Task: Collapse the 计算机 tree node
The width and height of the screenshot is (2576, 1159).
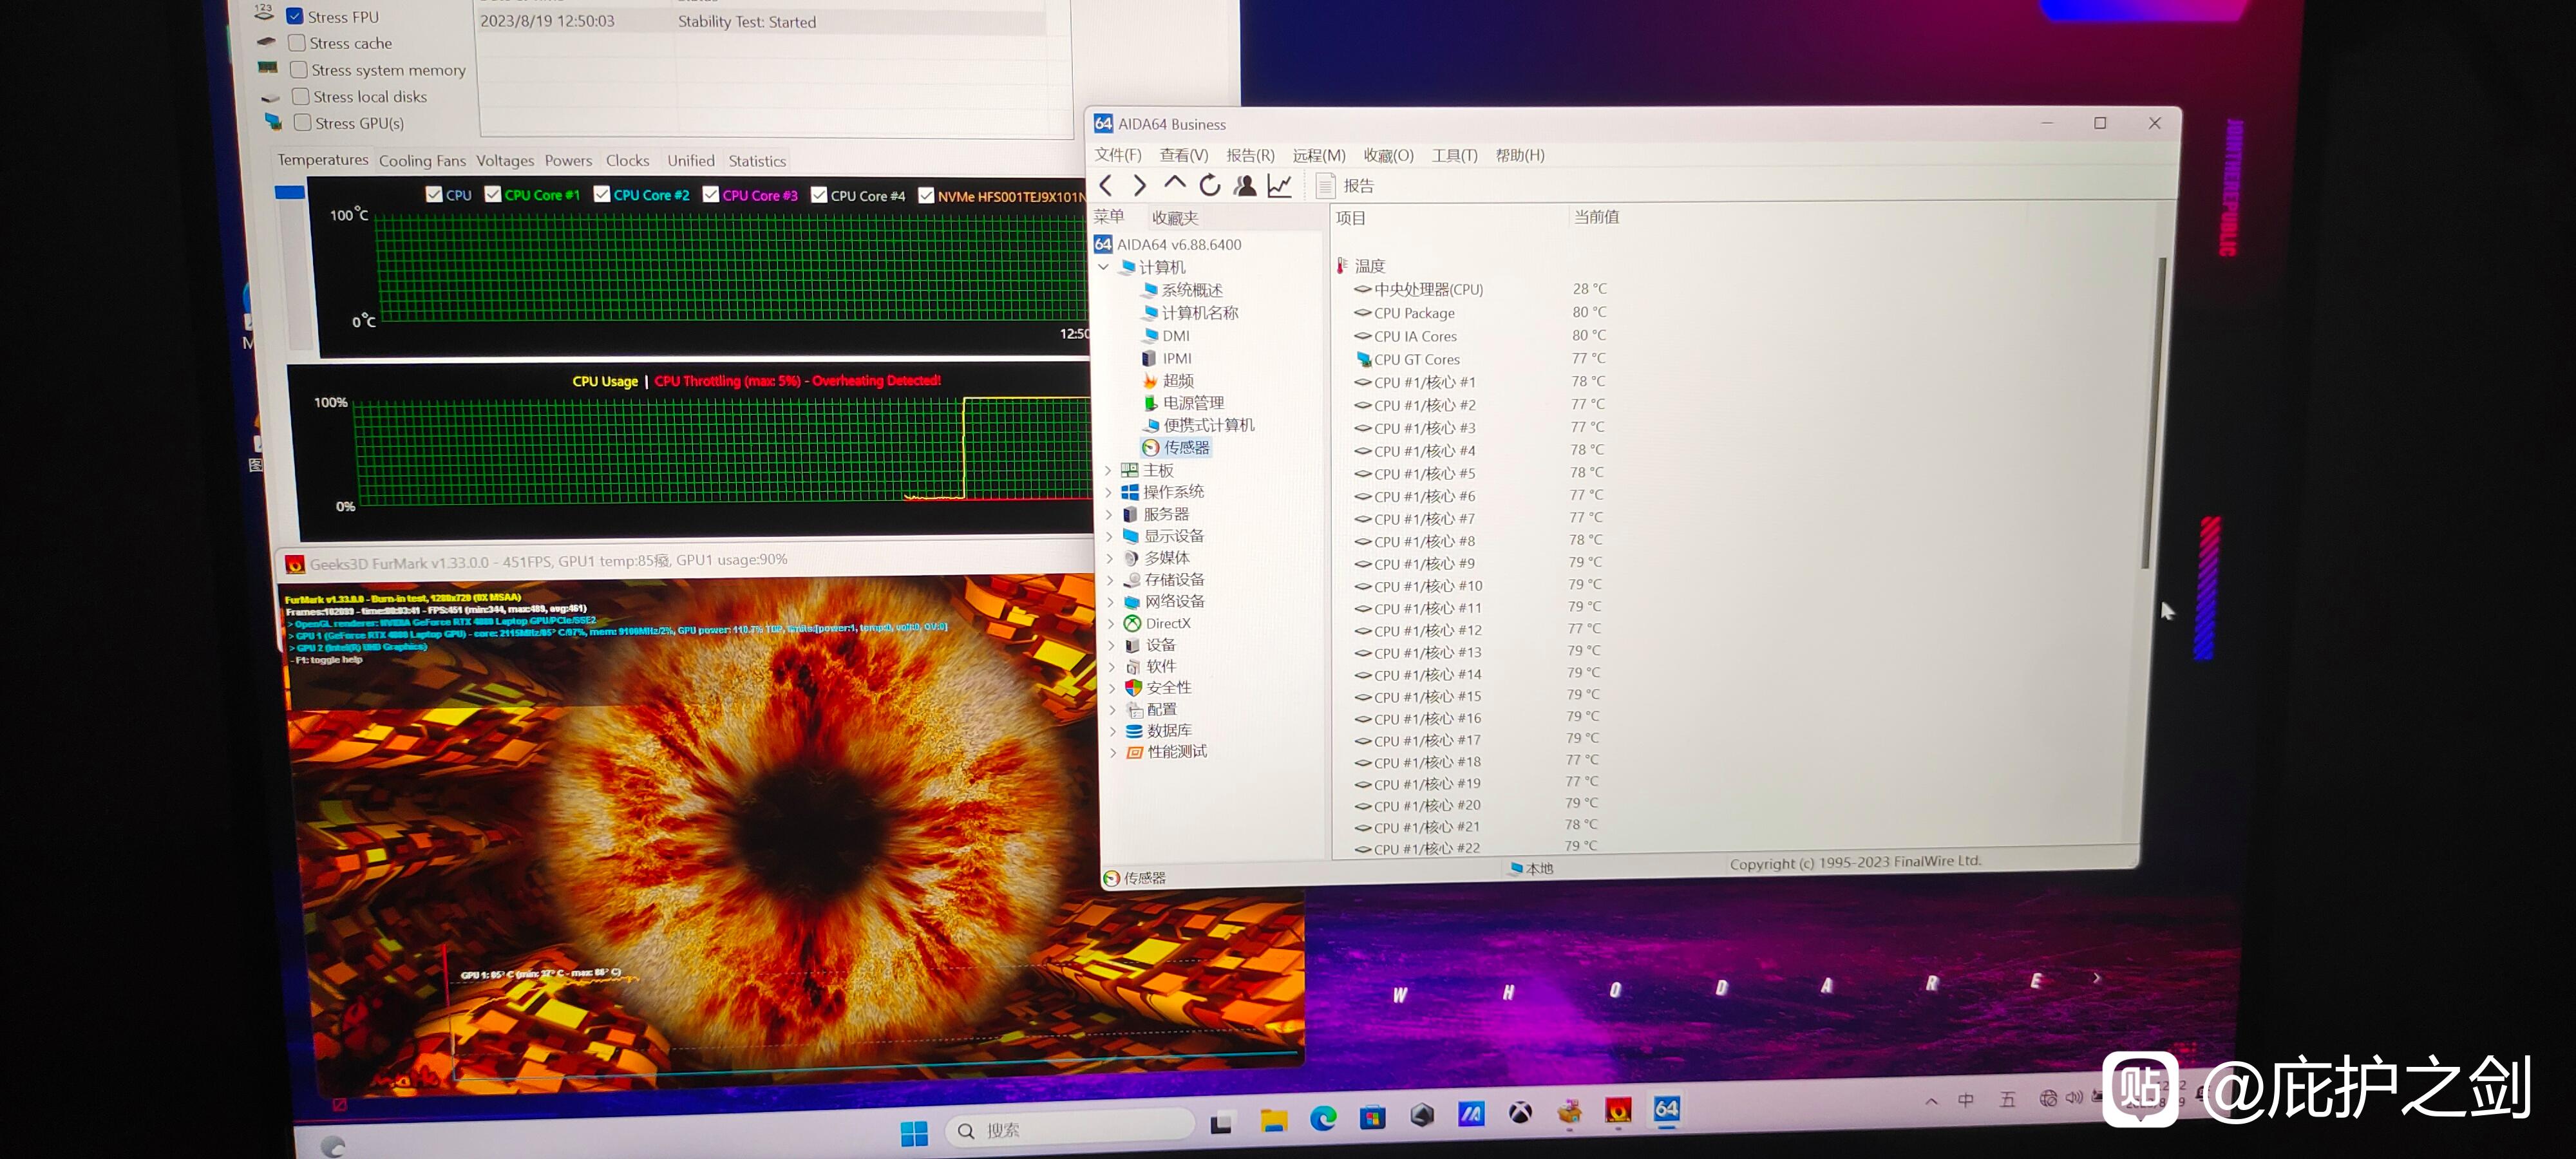Action: (x=1103, y=267)
